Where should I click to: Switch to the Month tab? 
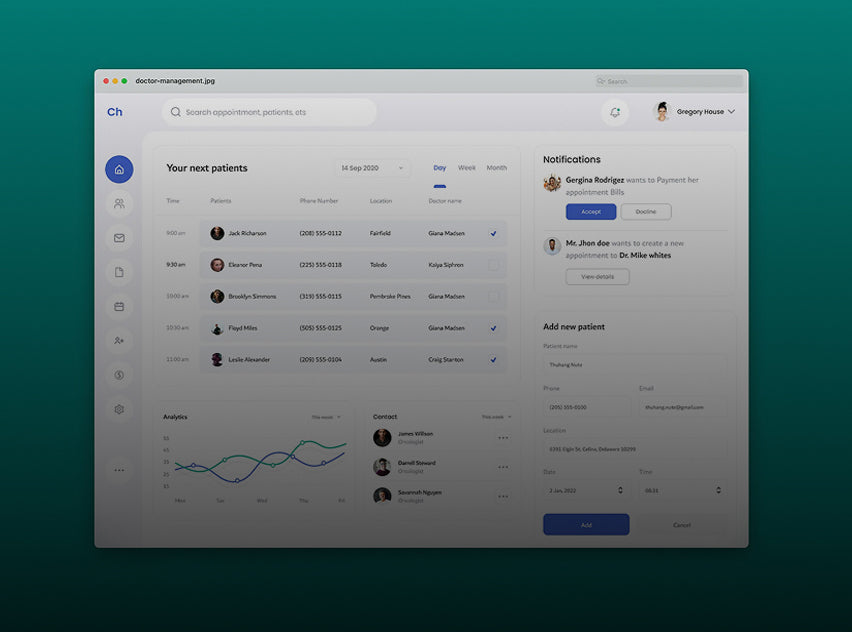(496, 168)
